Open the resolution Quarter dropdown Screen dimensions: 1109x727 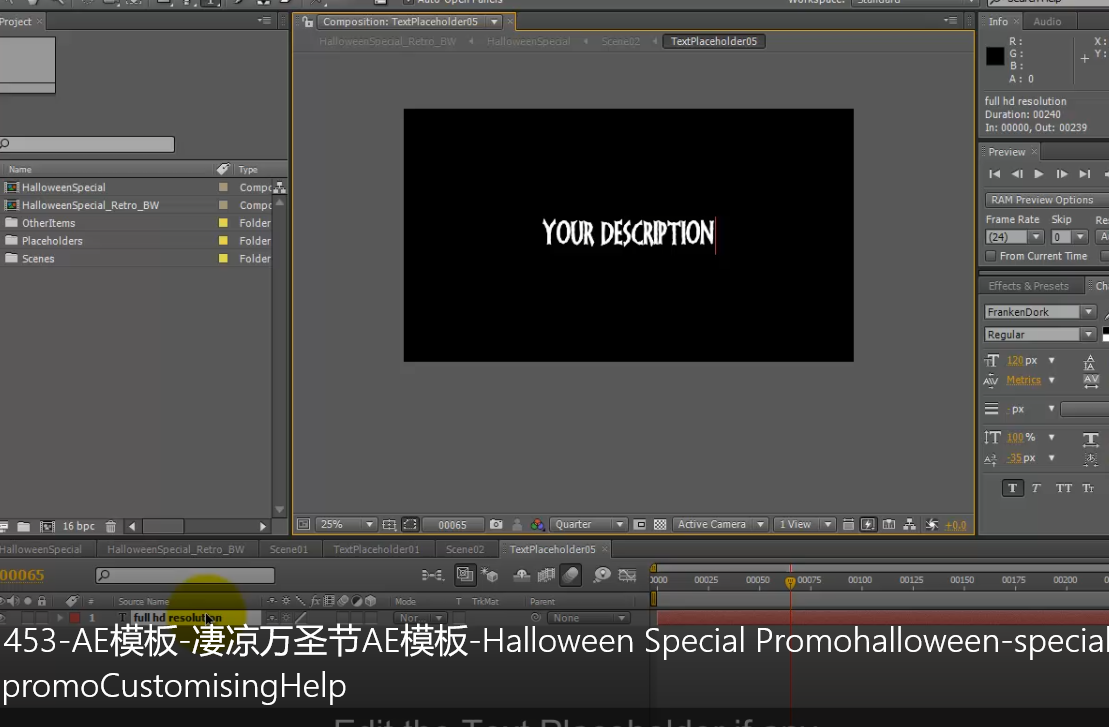(588, 524)
